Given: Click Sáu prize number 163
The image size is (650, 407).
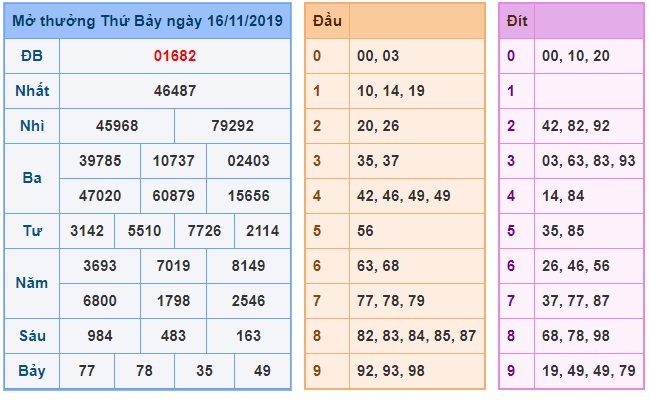Looking at the screenshot, I should pyautogui.click(x=249, y=336).
